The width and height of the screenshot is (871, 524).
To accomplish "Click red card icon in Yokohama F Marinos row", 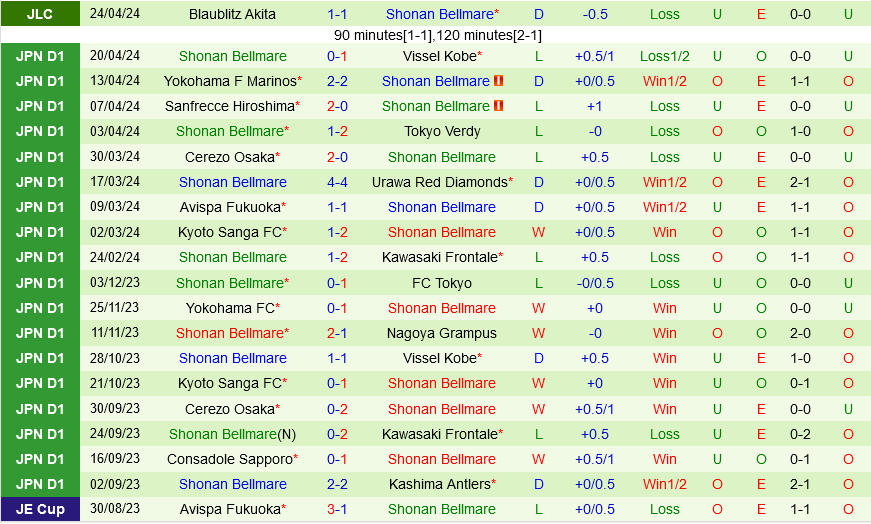I will 499,81.
